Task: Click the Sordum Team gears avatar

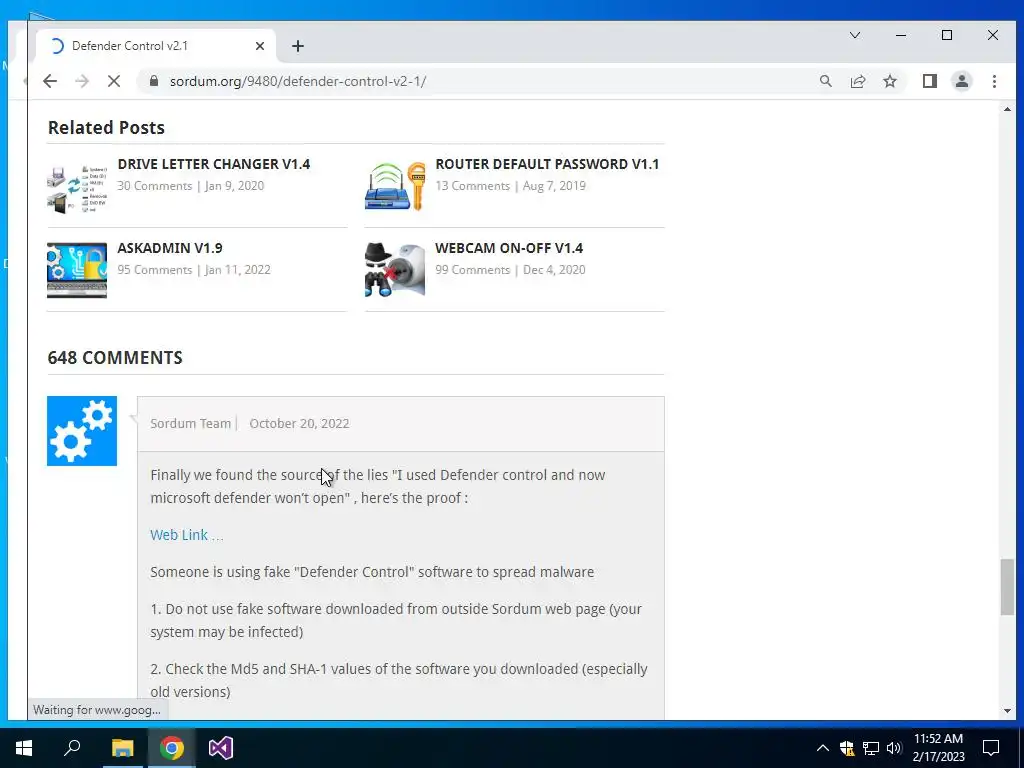Action: pyautogui.click(x=82, y=431)
